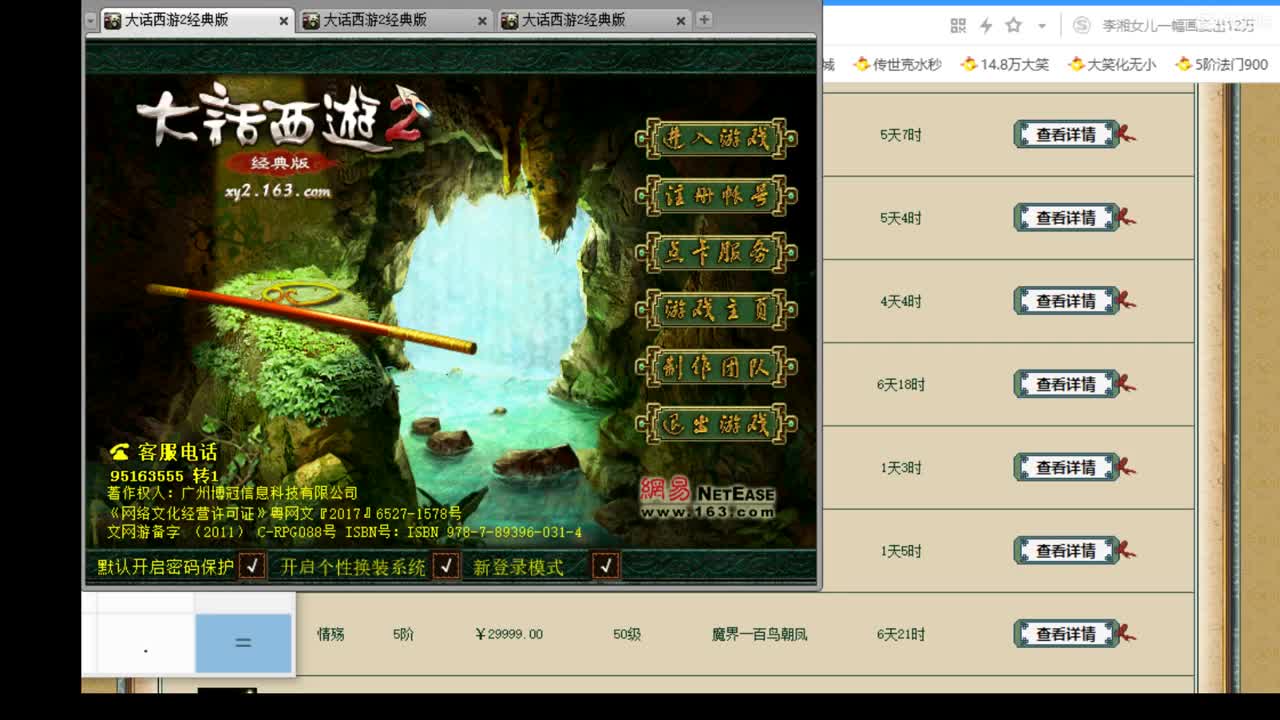
Task: Click the 魔界一百鸟朝凤 server cell
Action: pyautogui.click(x=759, y=634)
